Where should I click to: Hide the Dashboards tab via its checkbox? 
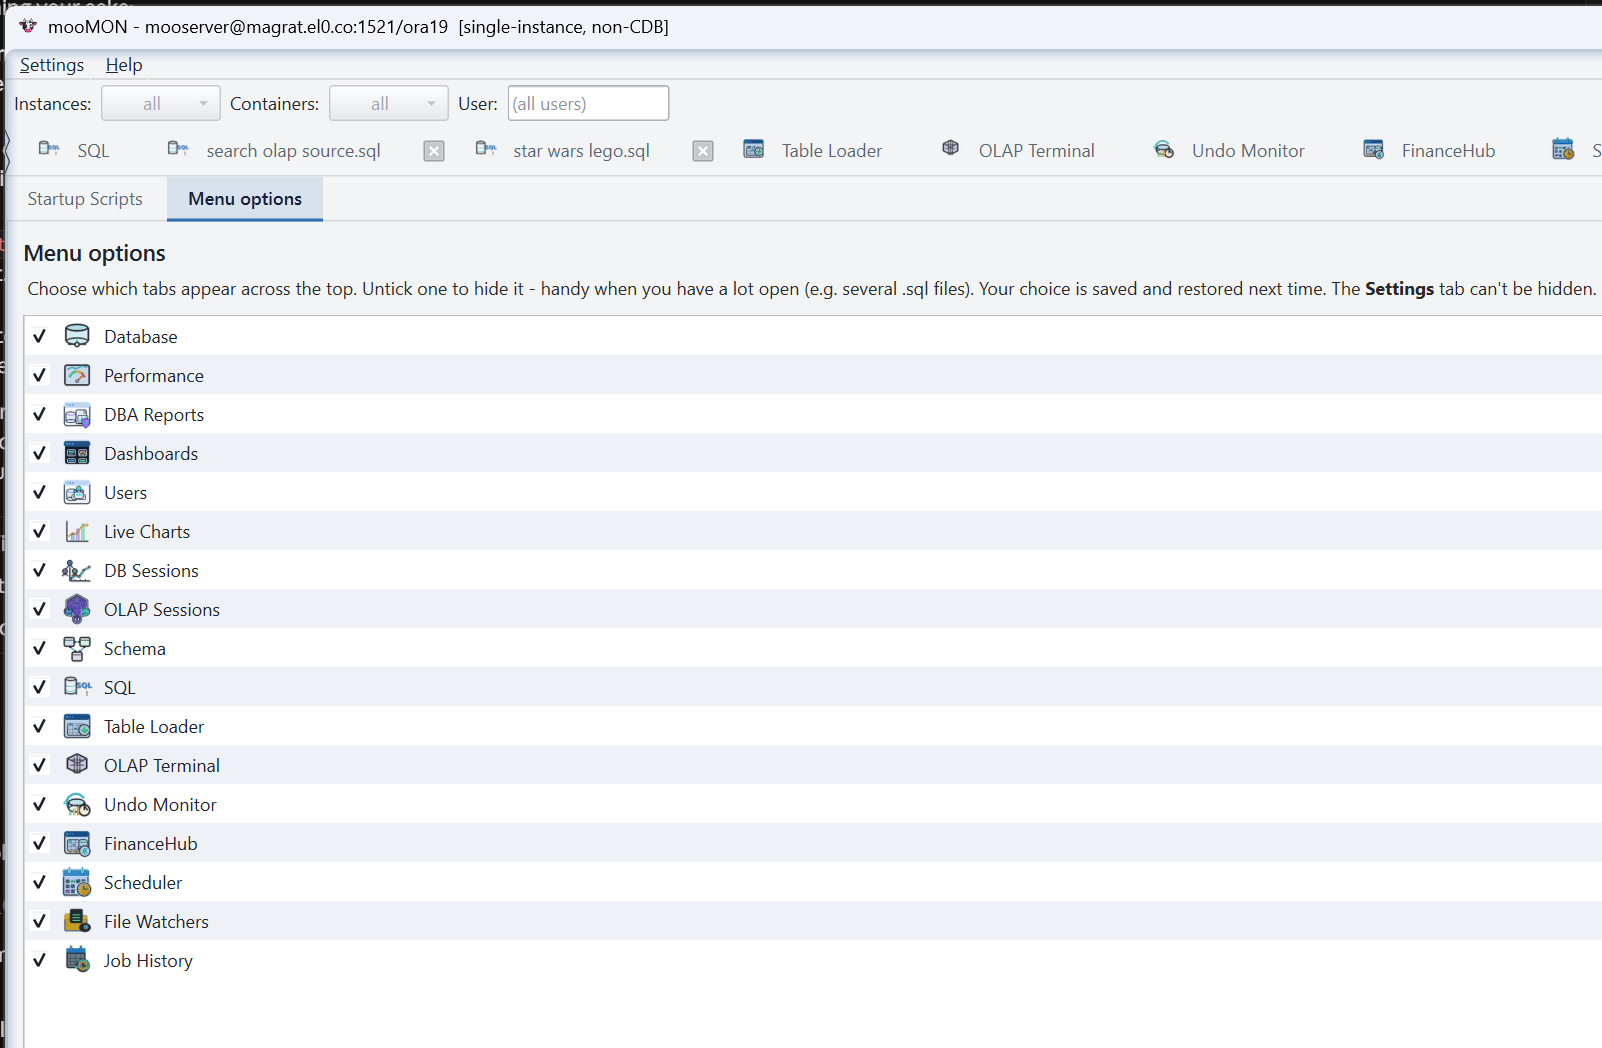tap(40, 453)
